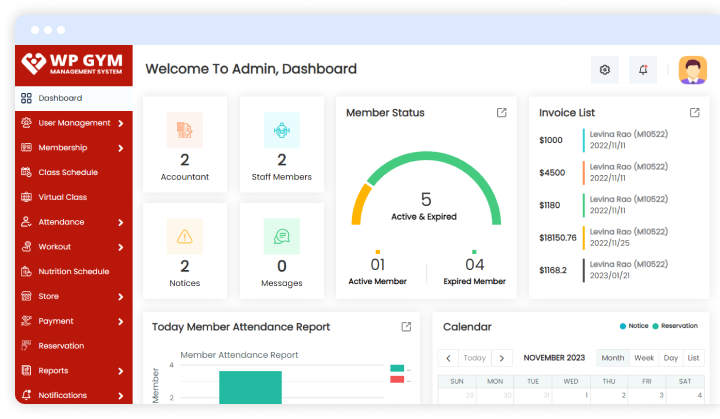Open the Virtual Class menu item

(73, 197)
